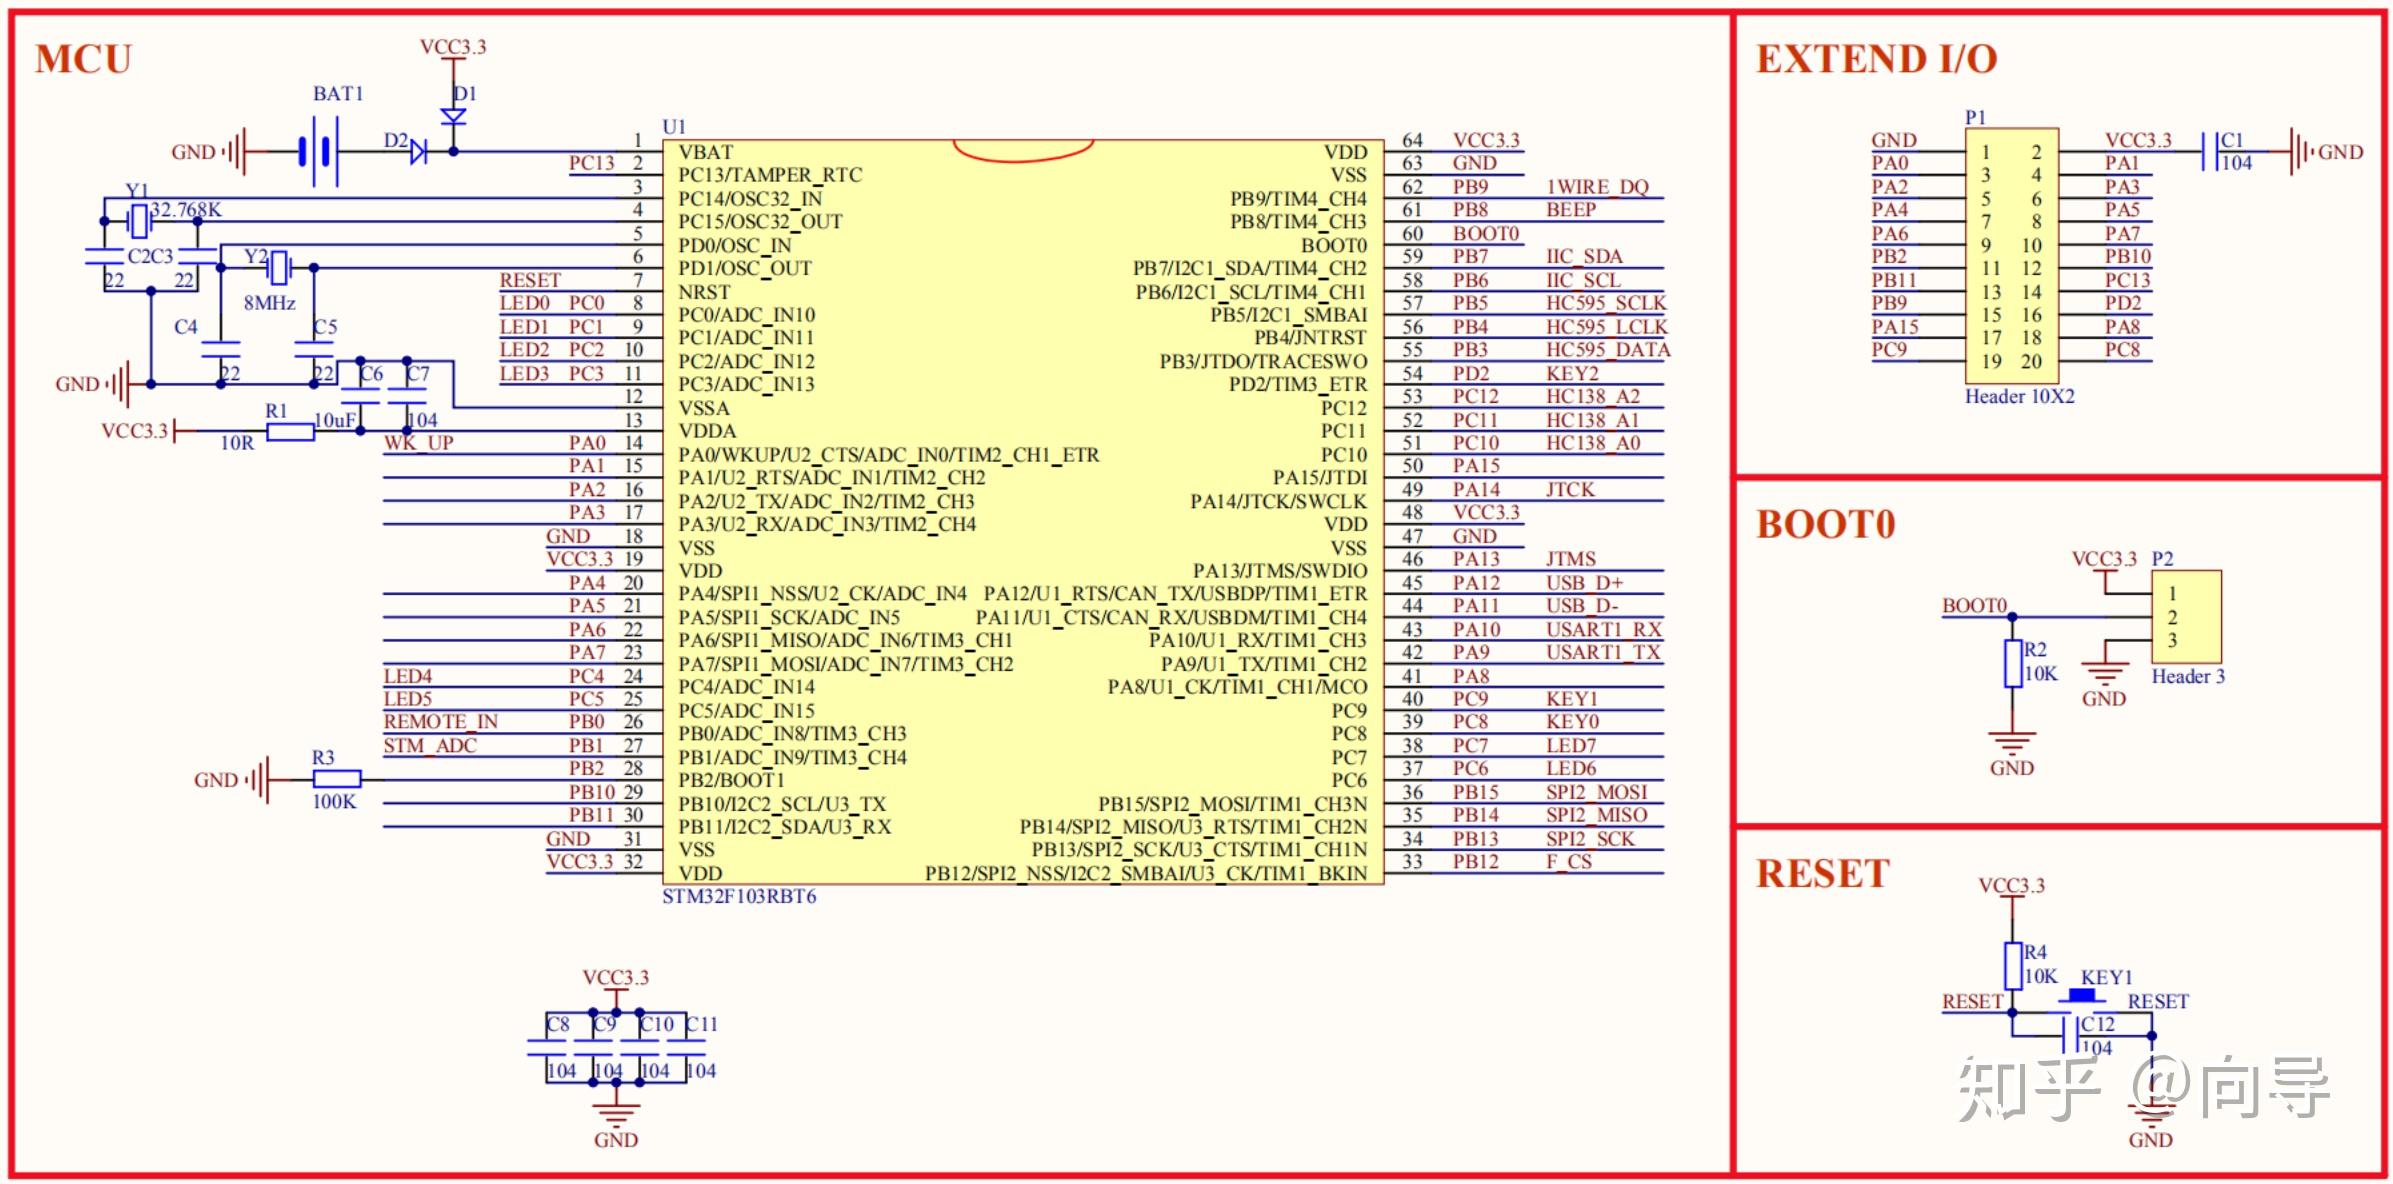
Task: Select the REMOTE_IN net label
Action: 440,722
